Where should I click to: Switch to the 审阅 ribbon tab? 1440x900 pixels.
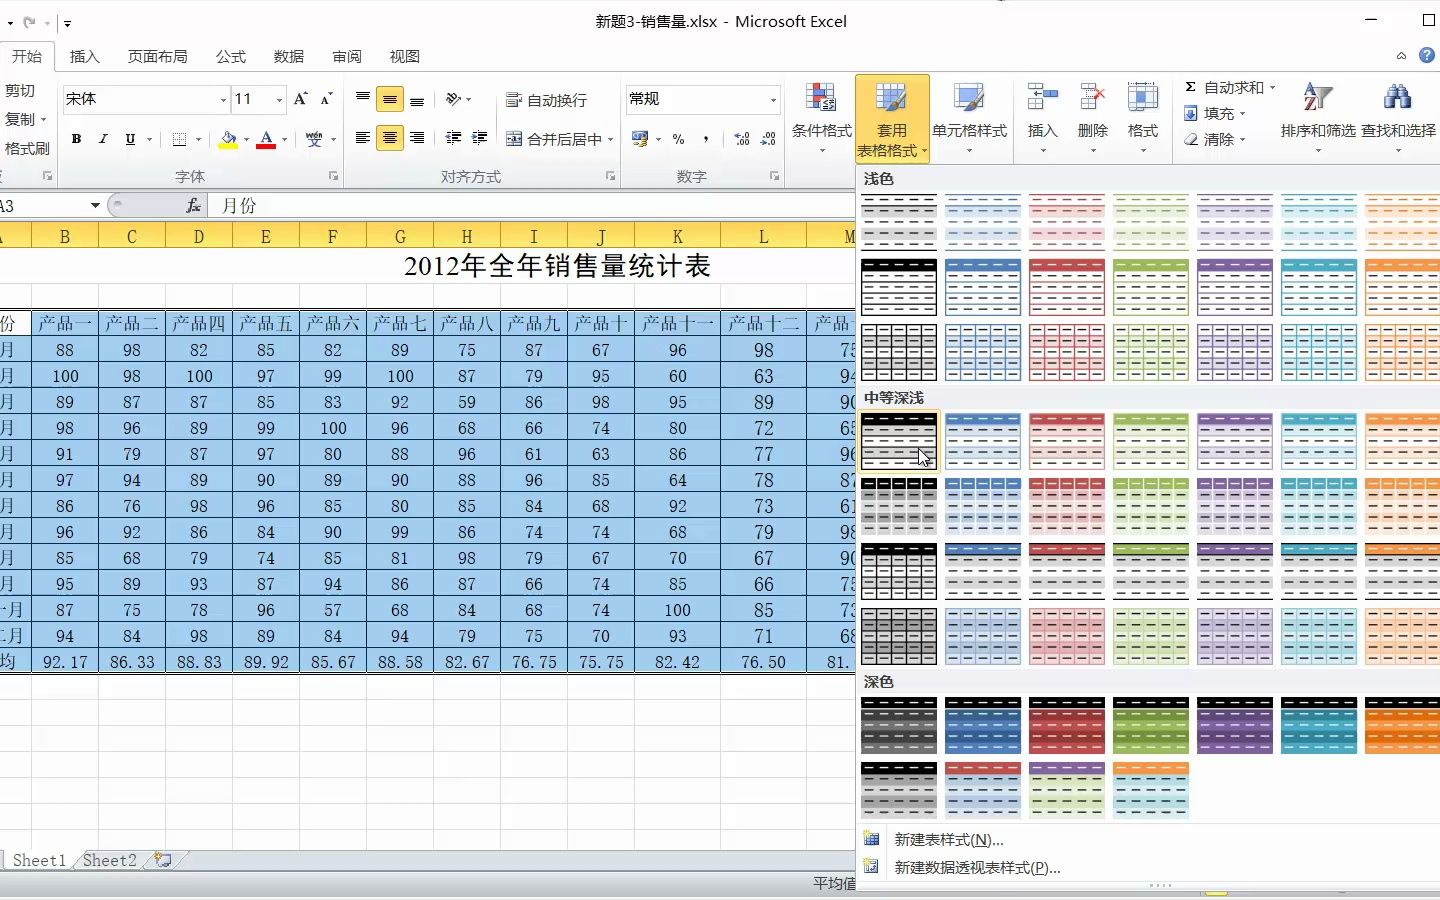tap(347, 56)
